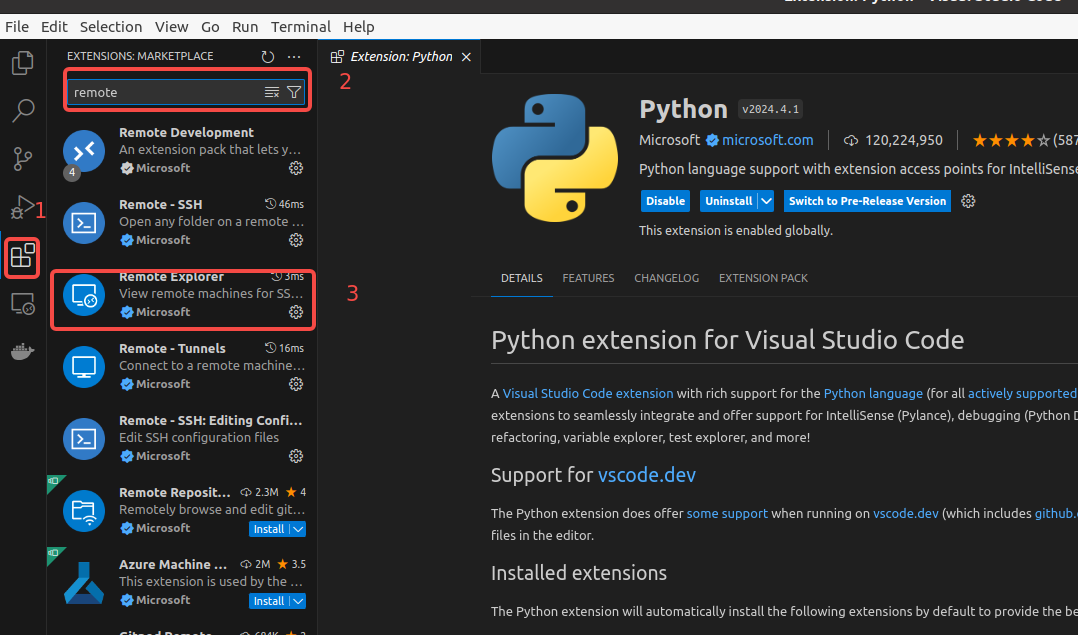Refresh the extensions marketplace list
The image size is (1078, 635).
coord(267,57)
